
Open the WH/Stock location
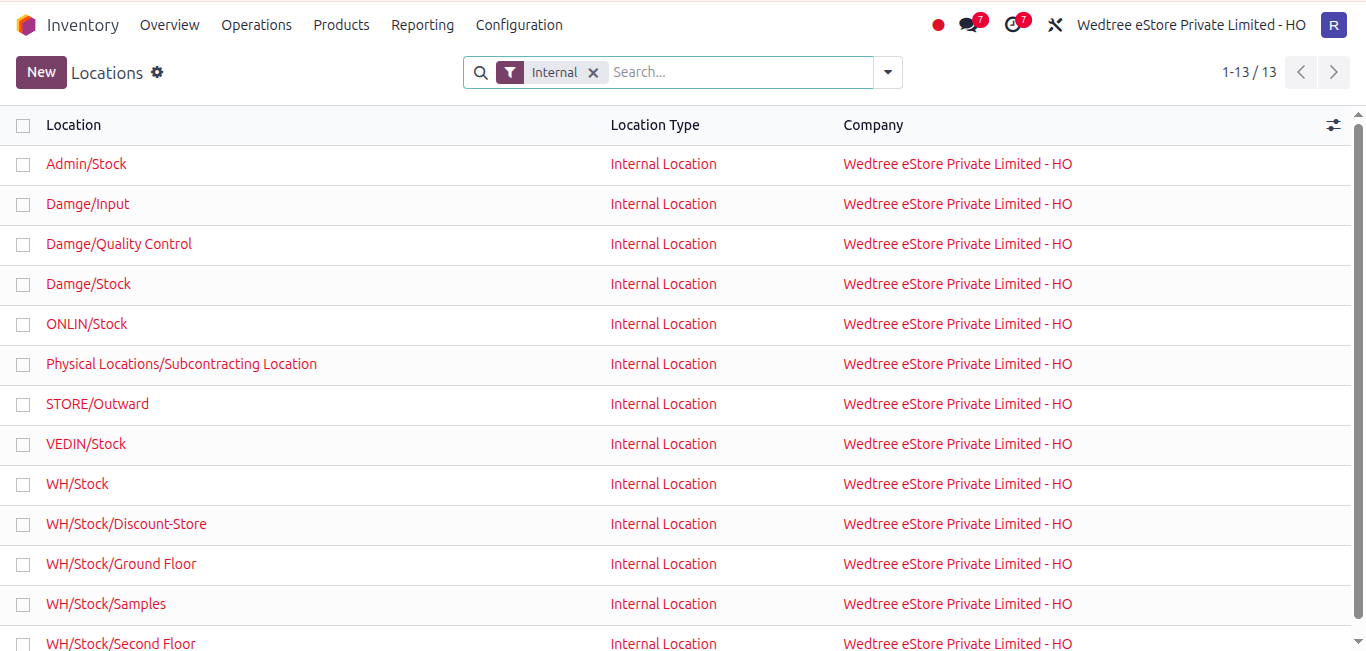tap(77, 484)
